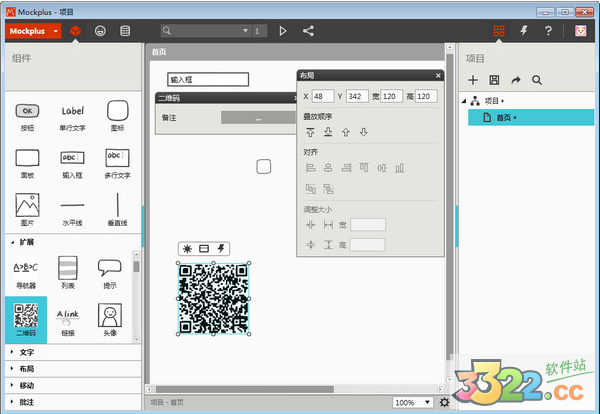Select the A link 链接 component
This screenshot has height=414, width=600.
[68, 322]
